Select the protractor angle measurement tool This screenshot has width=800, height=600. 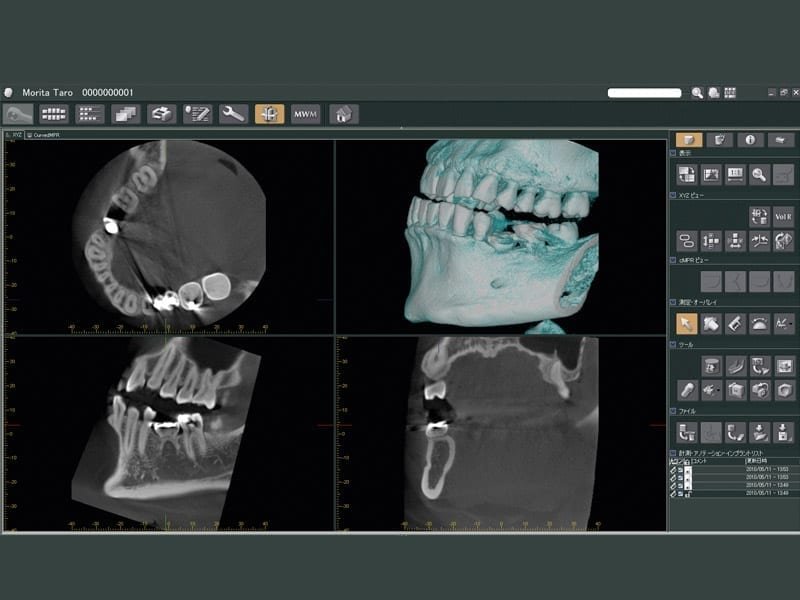(x=759, y=323)
